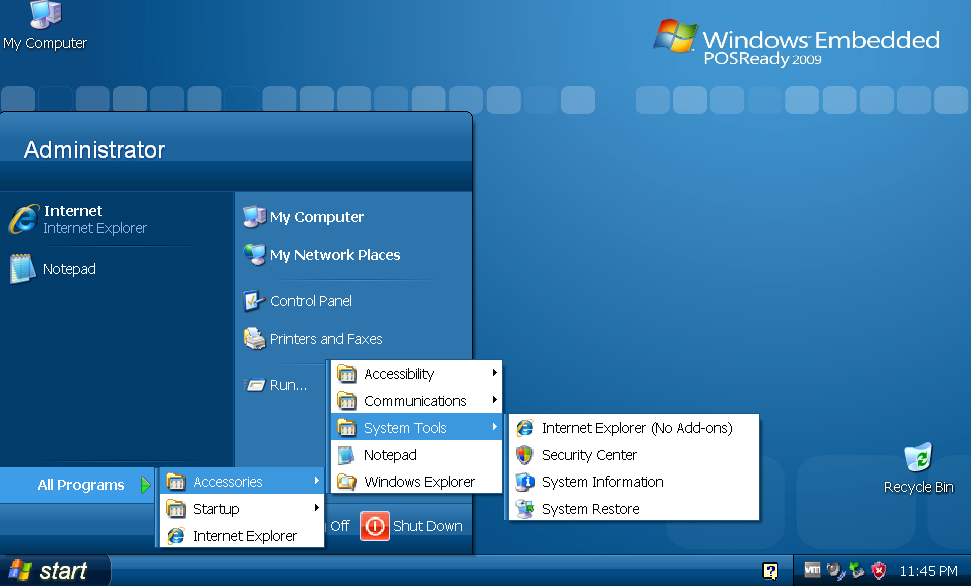
Task: Select System Restore from System Tools
Action: [634, 509]
